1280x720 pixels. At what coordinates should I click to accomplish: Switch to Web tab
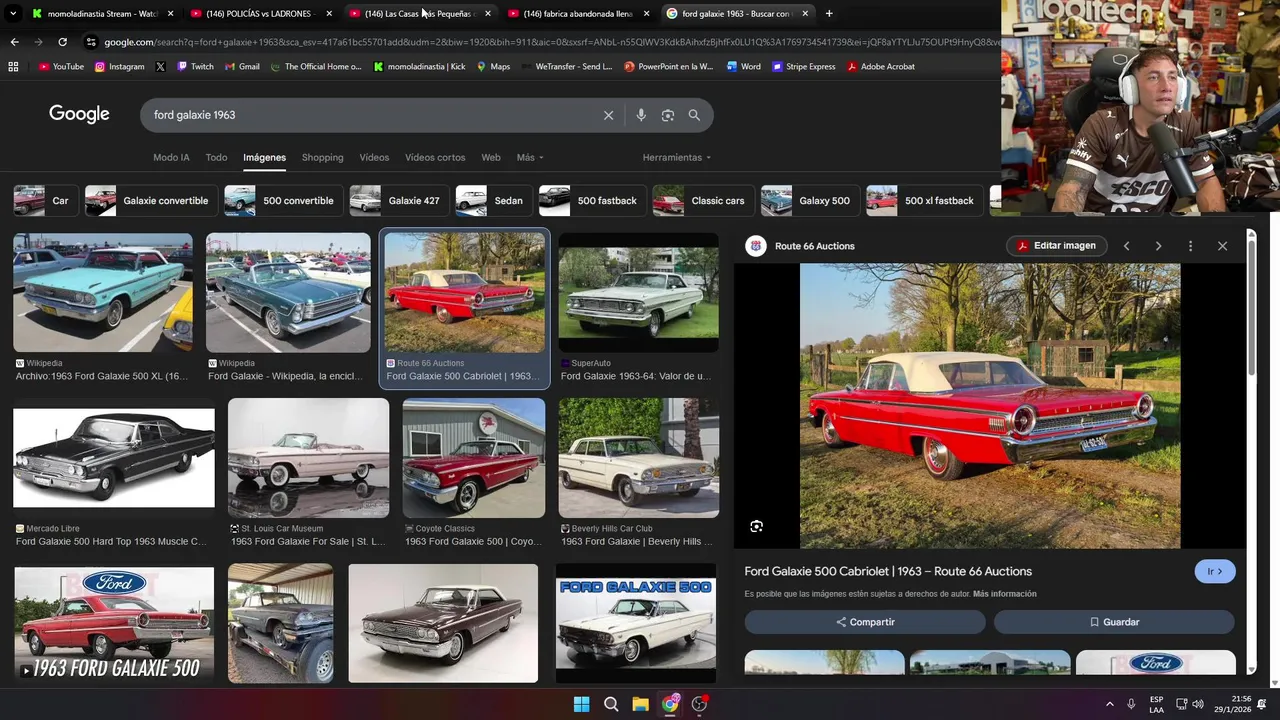tap(491, 158)
